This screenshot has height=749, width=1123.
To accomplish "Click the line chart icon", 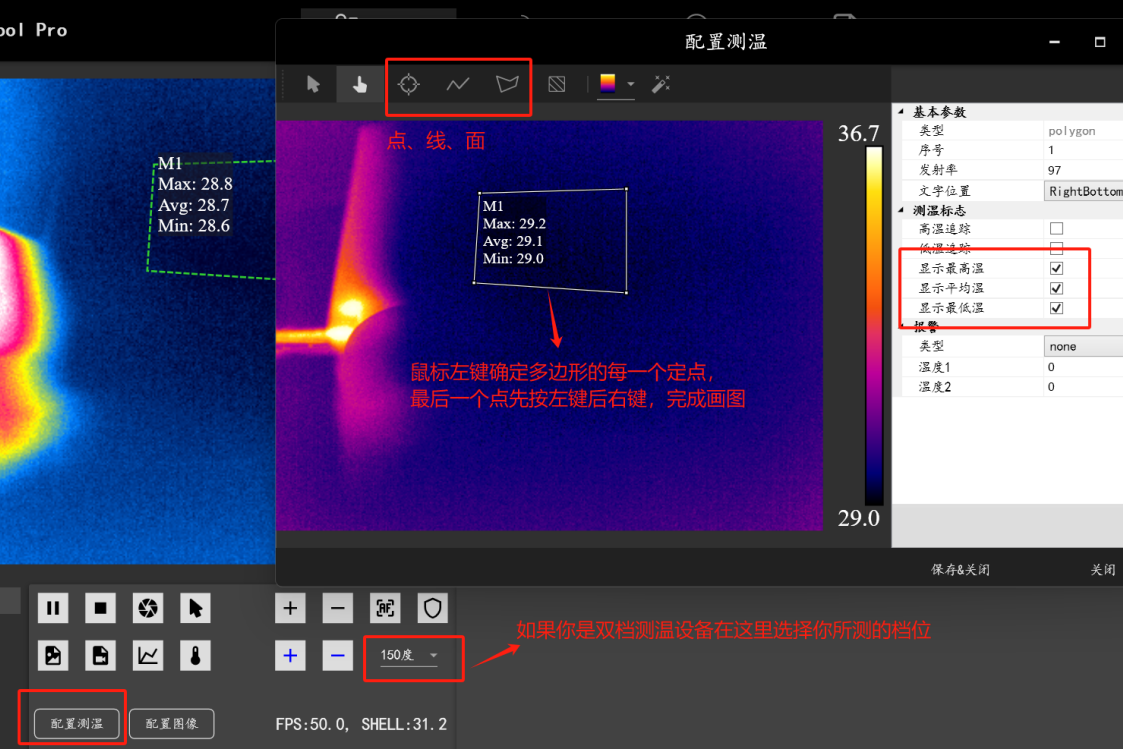I will click(x=148, y=656).
